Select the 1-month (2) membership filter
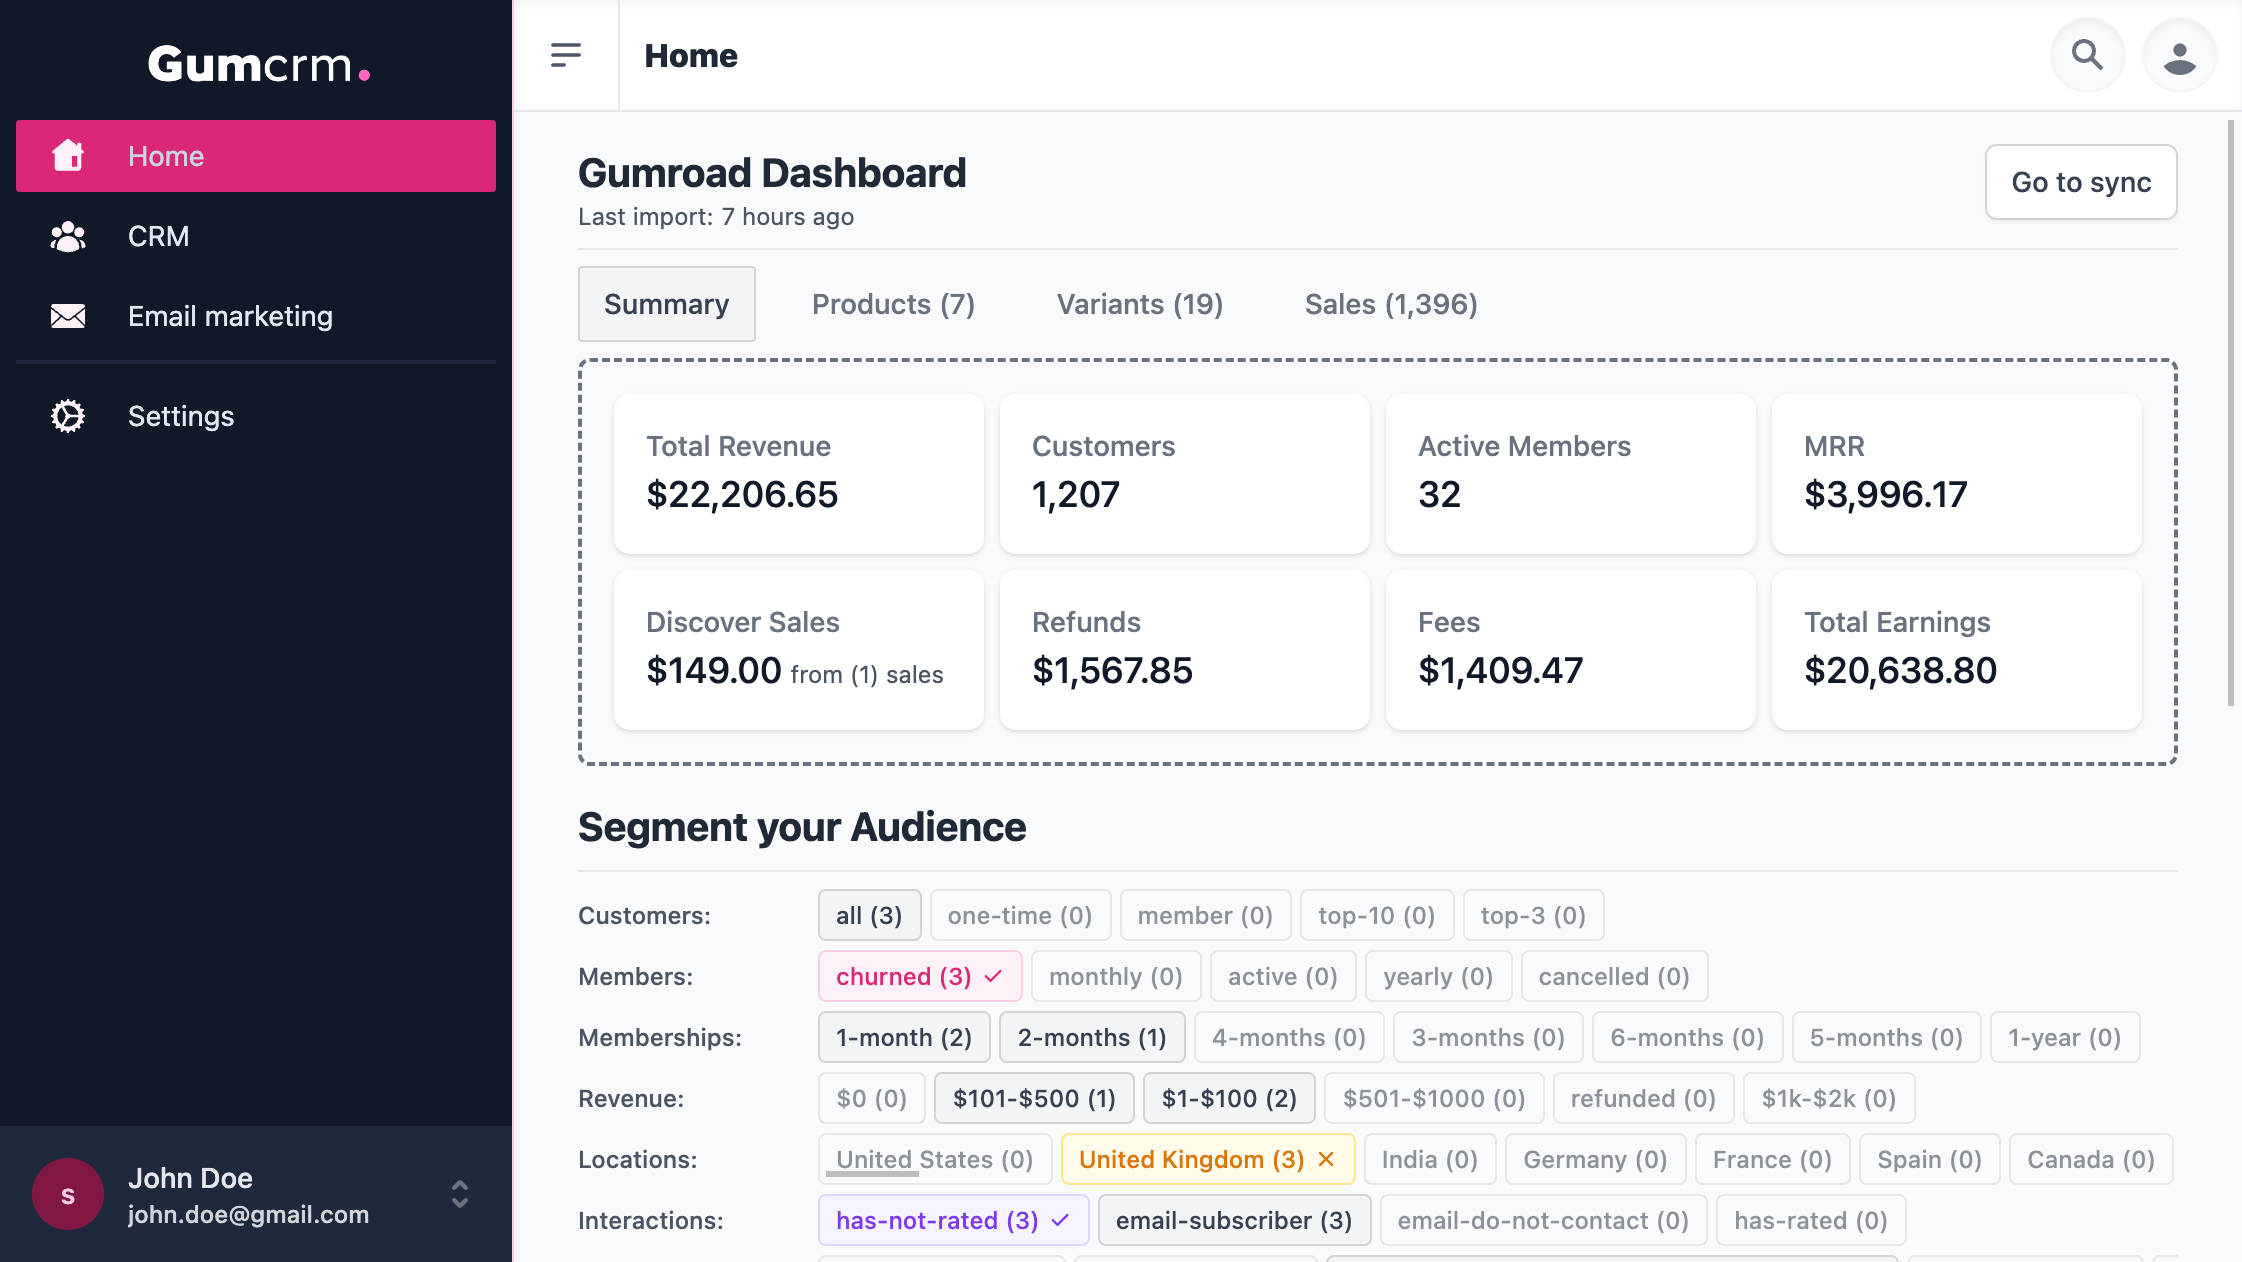The height and width of the screenshot is (1262, 2242). (904, 1037)
